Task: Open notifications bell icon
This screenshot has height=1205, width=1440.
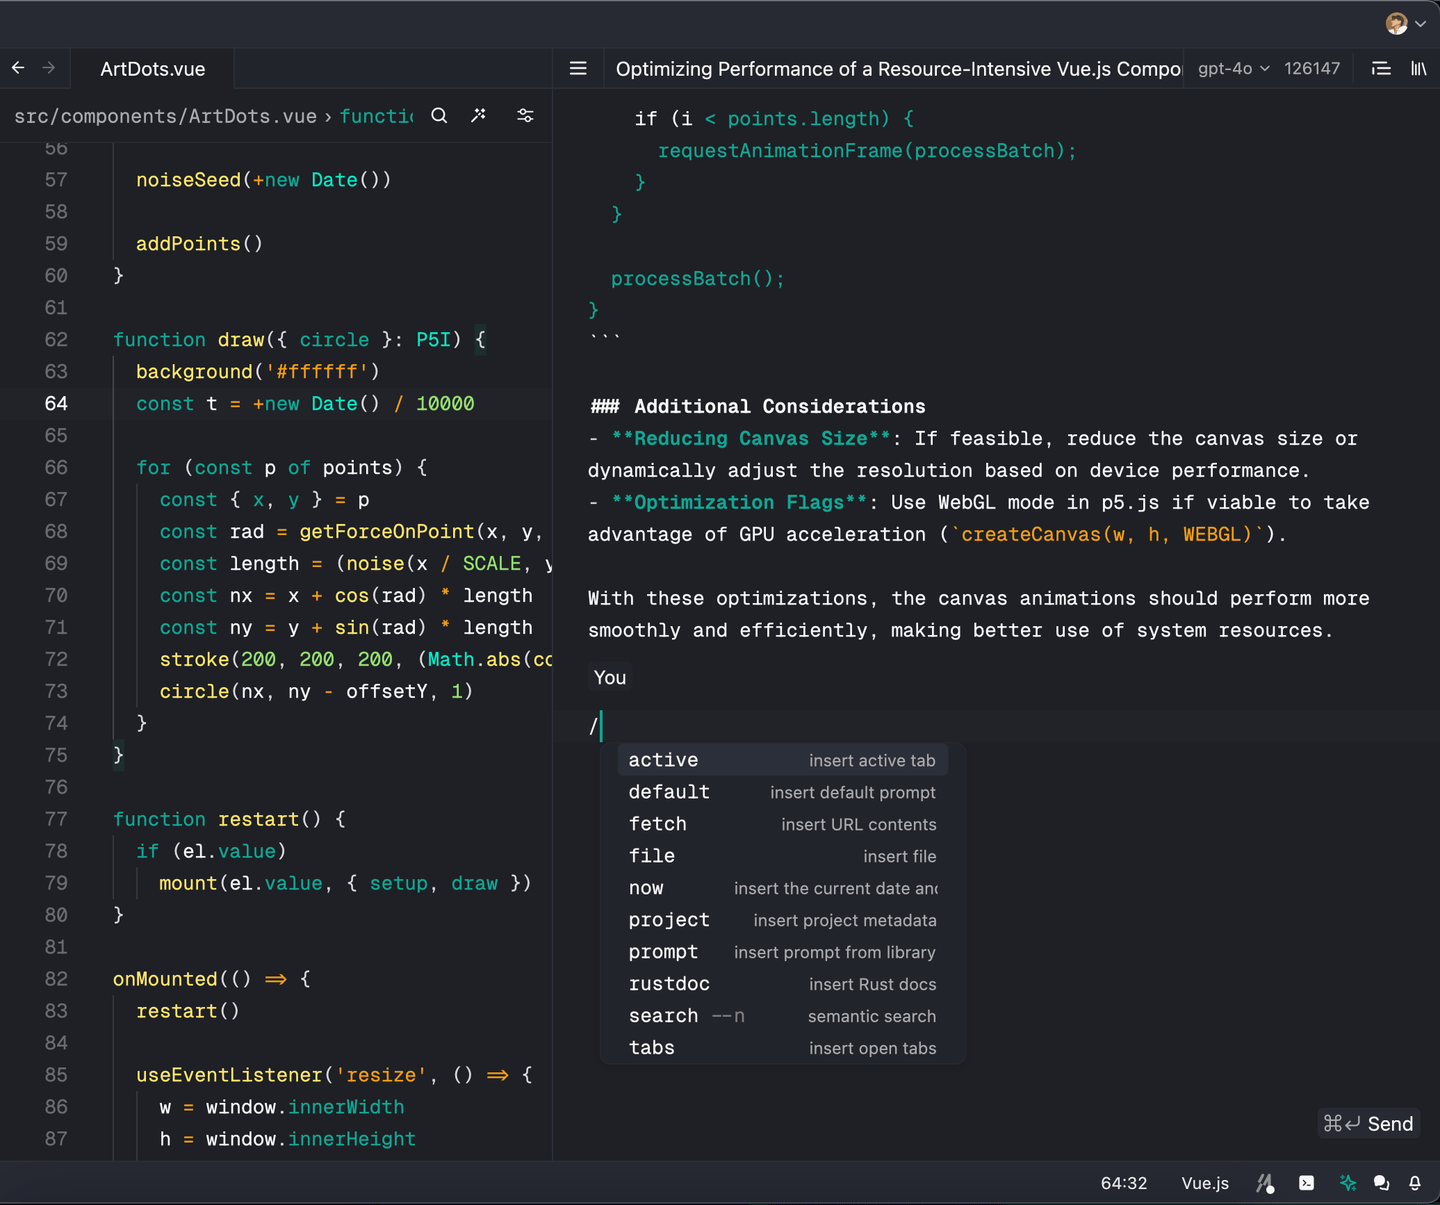Action: [1415, 1183]
